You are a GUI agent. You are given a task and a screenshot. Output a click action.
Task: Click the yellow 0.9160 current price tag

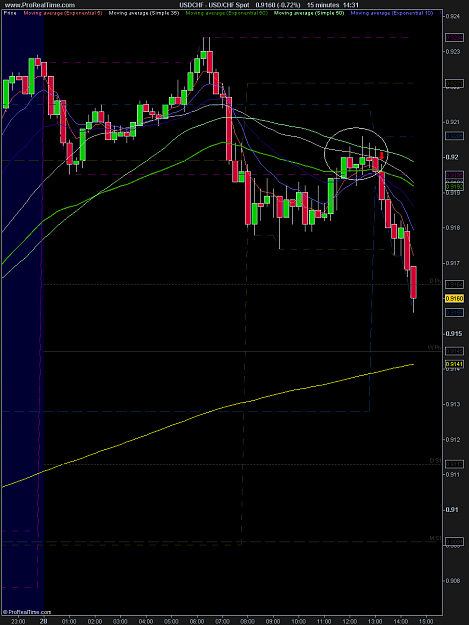pos(454,299)
